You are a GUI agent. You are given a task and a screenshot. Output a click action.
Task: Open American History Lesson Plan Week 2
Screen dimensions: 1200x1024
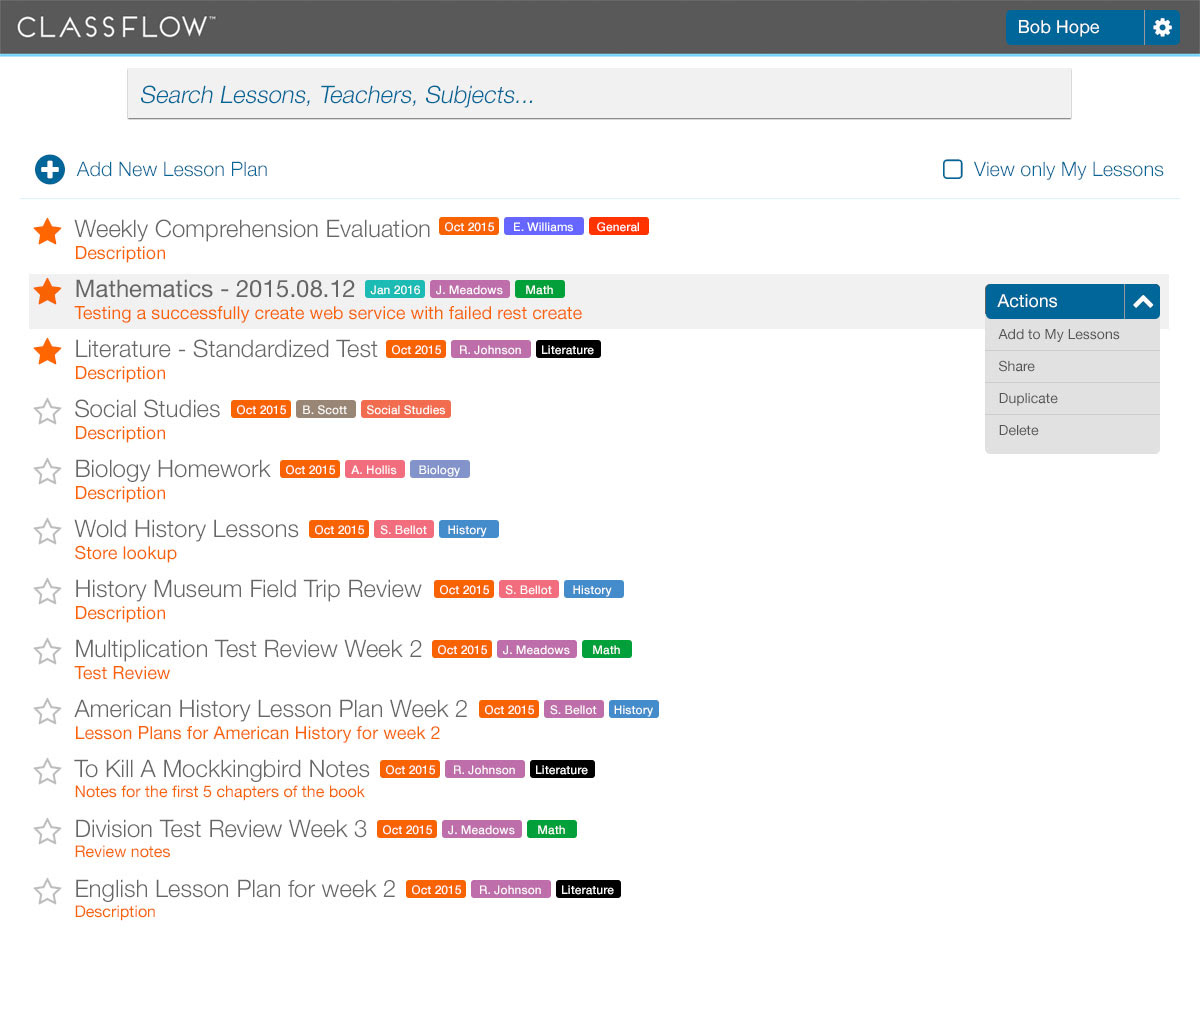[271, 709]
